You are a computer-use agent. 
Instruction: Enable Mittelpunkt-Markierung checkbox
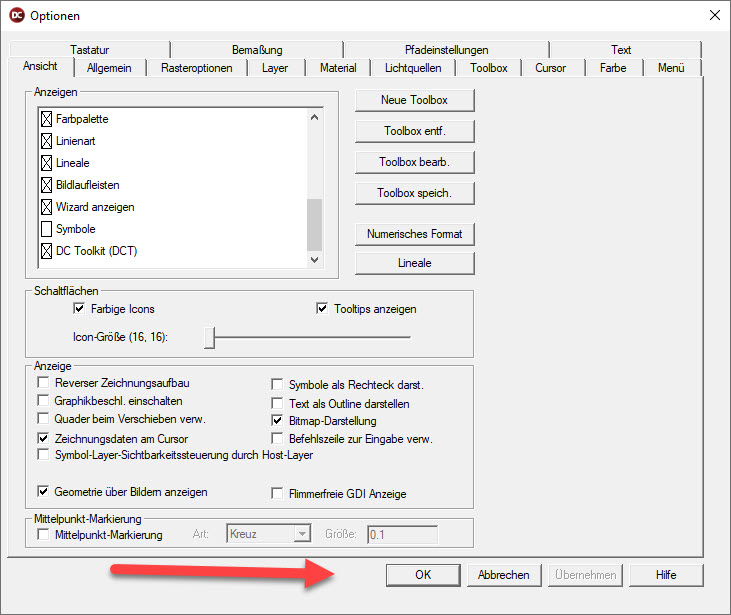[x=43, y=535]
